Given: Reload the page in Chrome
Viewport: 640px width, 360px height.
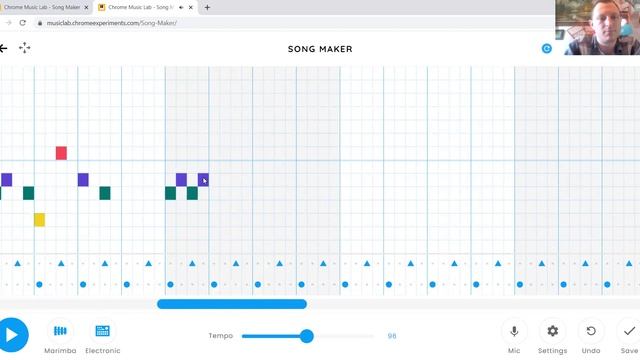Looking at the screenshot, I should click(22, 23).
